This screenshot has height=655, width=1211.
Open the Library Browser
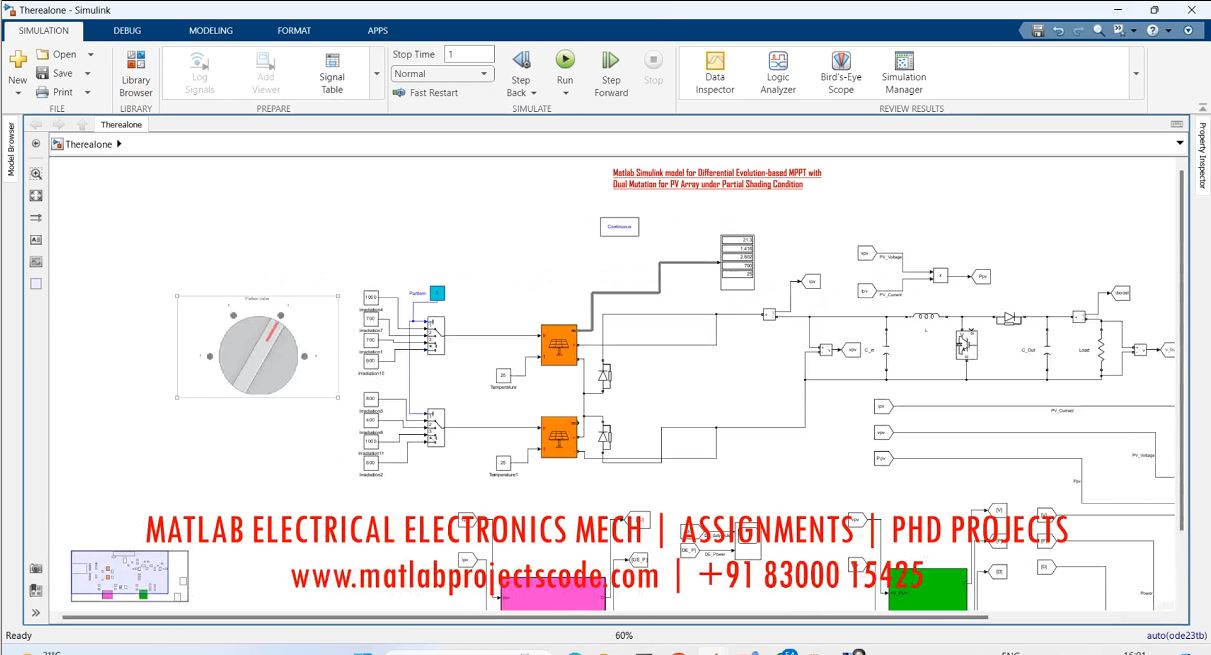click(136, 74)
